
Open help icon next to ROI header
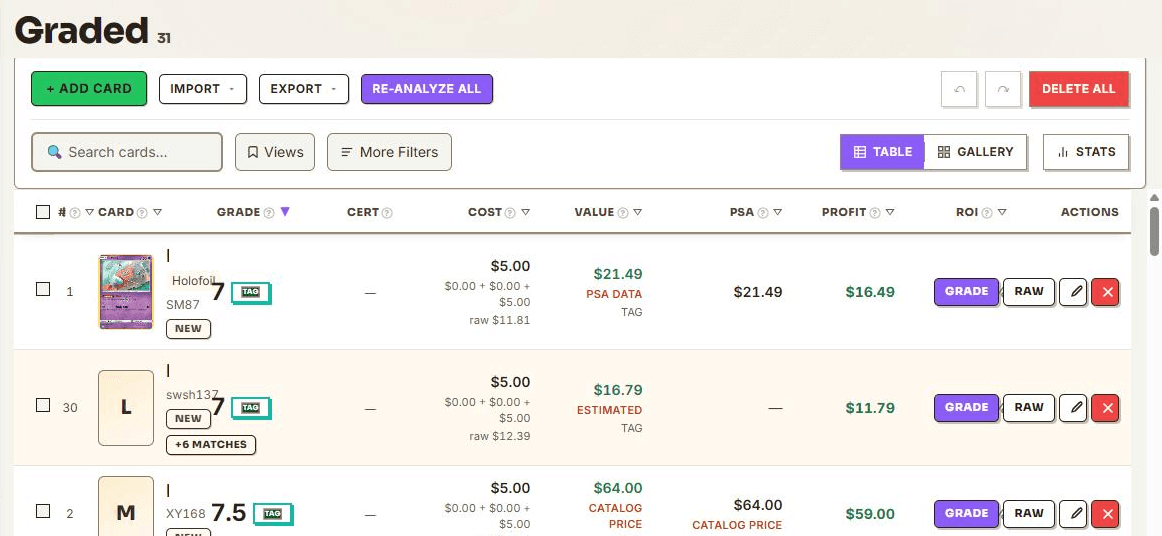tap(987, 213)
